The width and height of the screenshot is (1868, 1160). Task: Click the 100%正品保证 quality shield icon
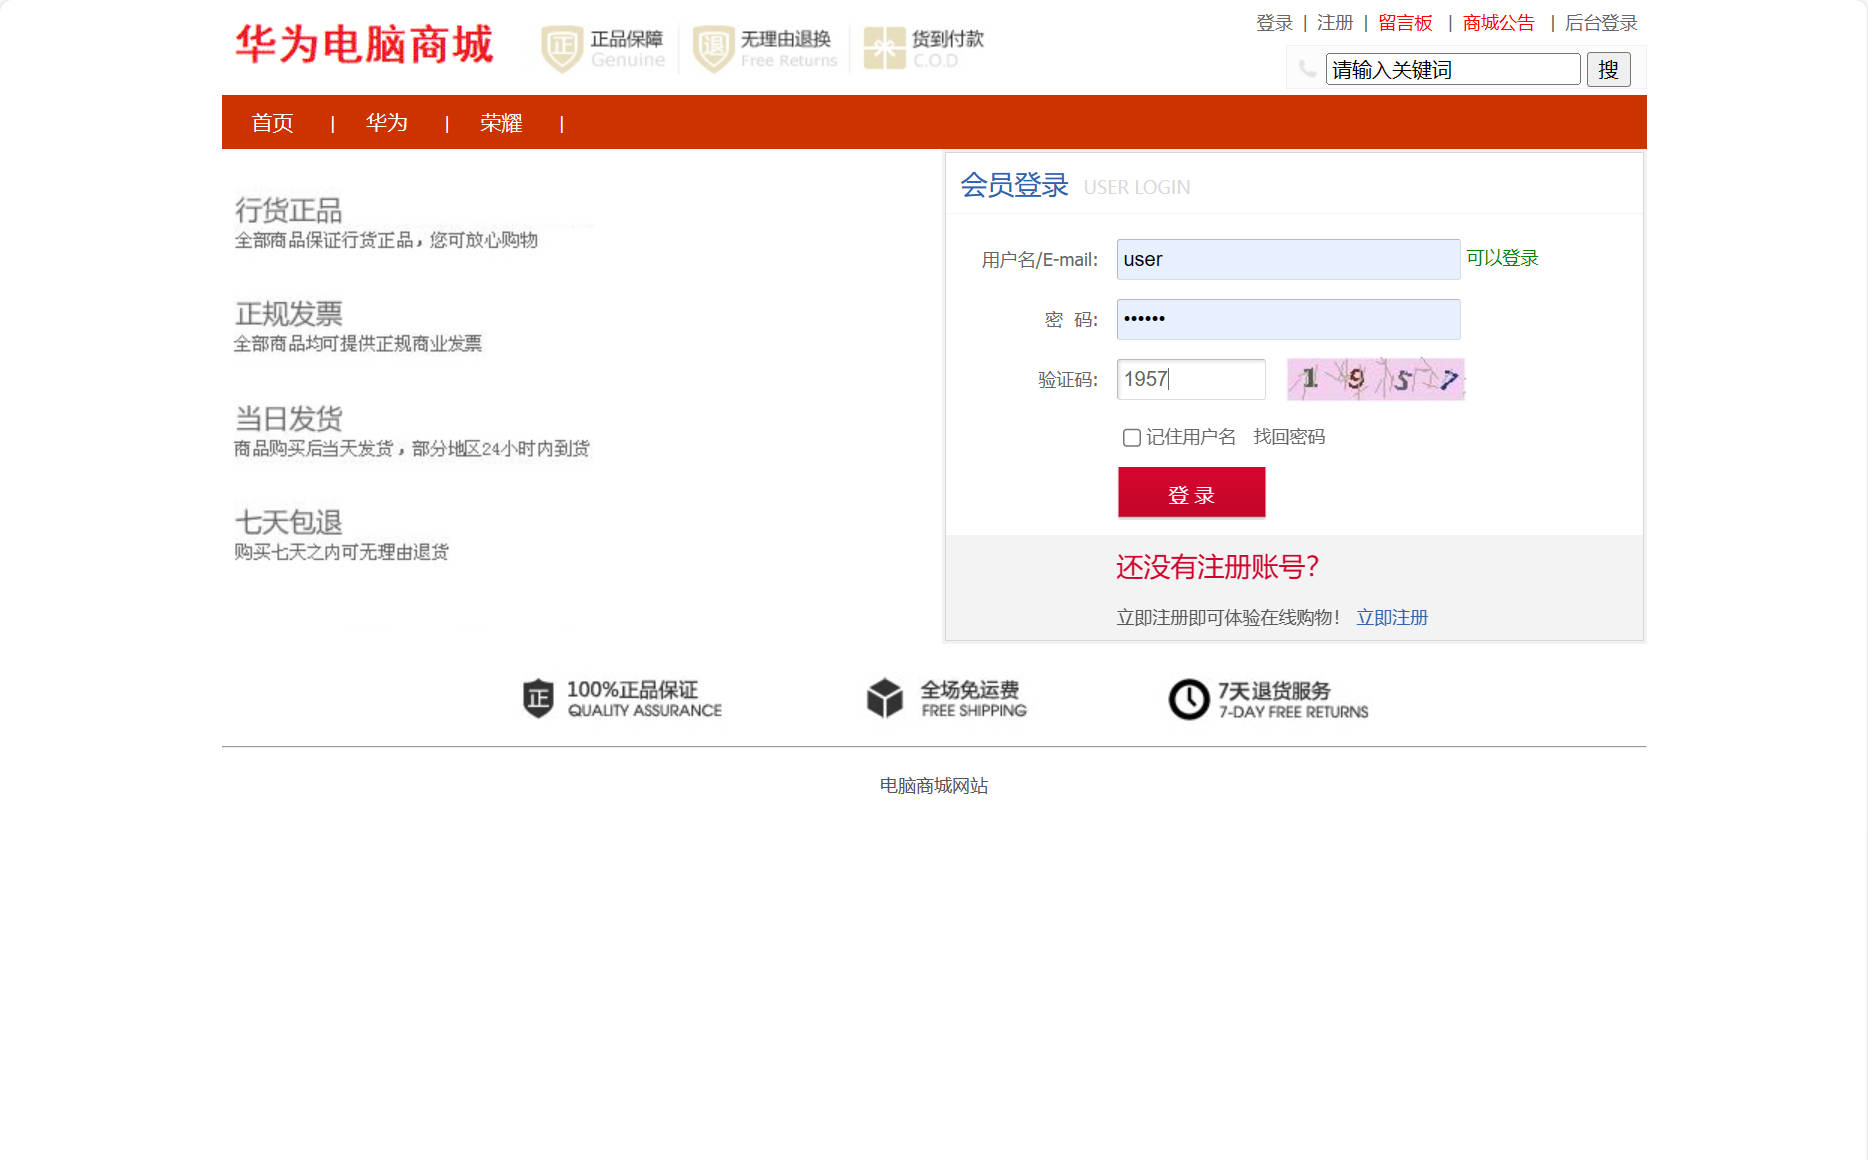click(x=536, y=698)
